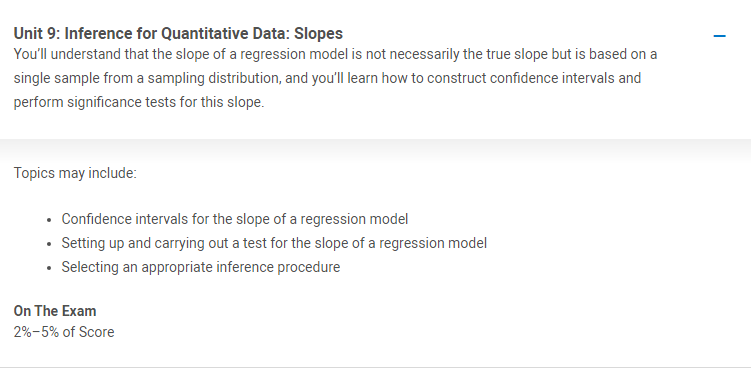Click 'construct confidence intervals' in the description

(x=534, y=78)
